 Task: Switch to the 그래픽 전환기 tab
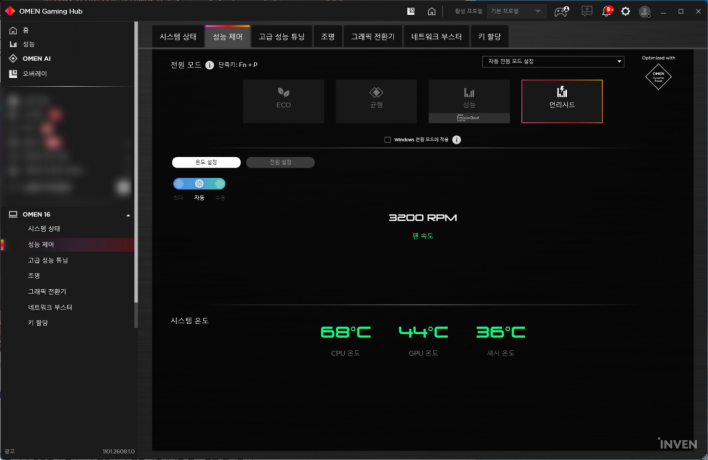tap(373, 37)
